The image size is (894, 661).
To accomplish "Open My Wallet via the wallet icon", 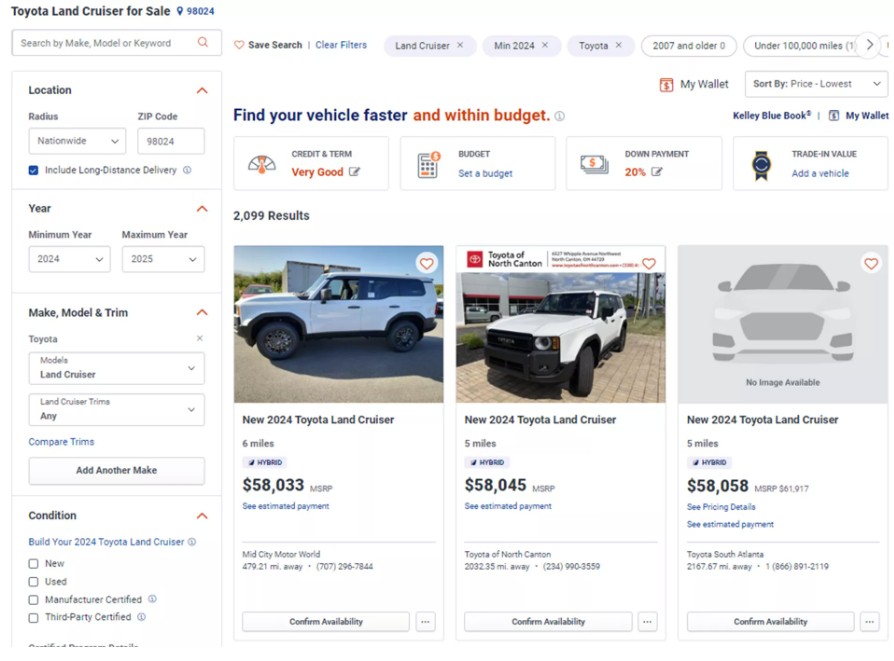I will [x=668, y=83].
